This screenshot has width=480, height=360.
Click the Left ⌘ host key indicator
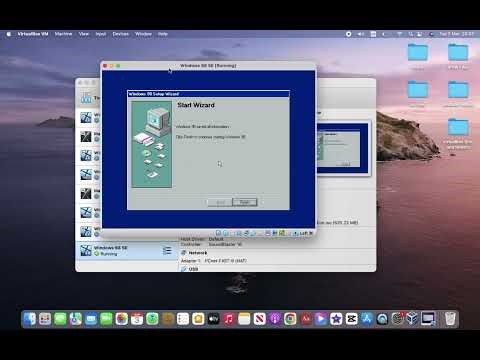[x=304, y=233]
